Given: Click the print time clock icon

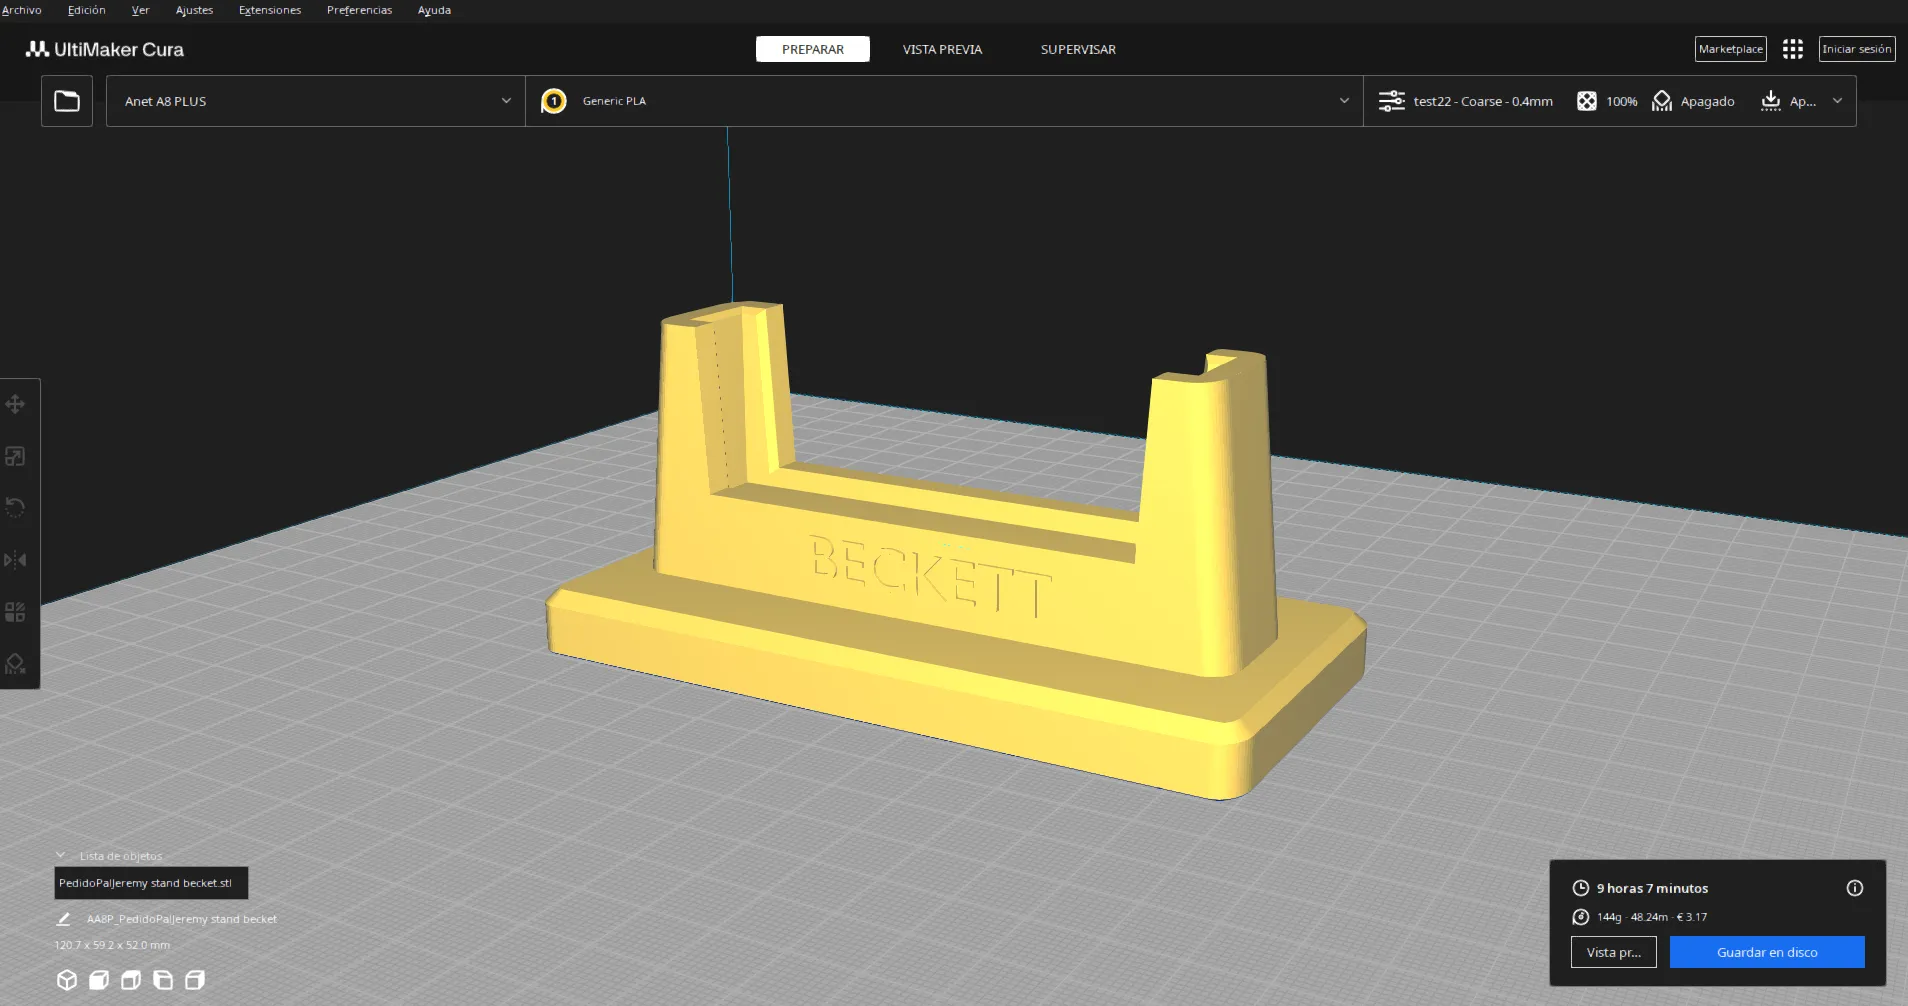Looking at the screenshot, I should [x=1581, y=888].
